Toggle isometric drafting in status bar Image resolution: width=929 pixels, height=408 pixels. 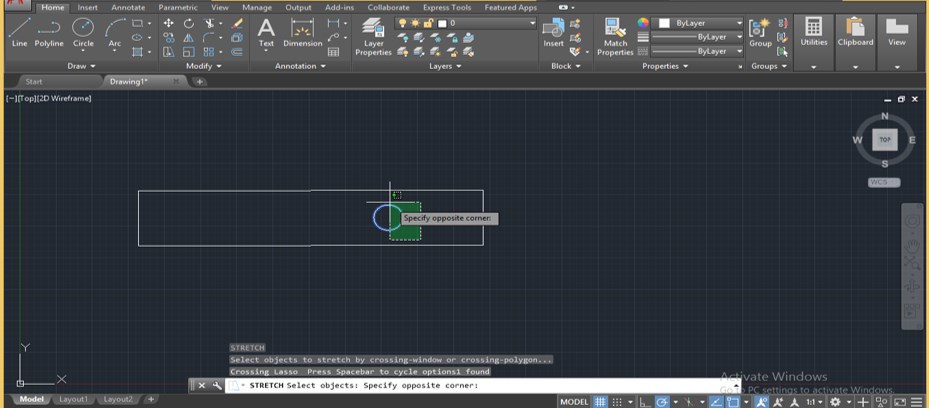coord(688,402)
